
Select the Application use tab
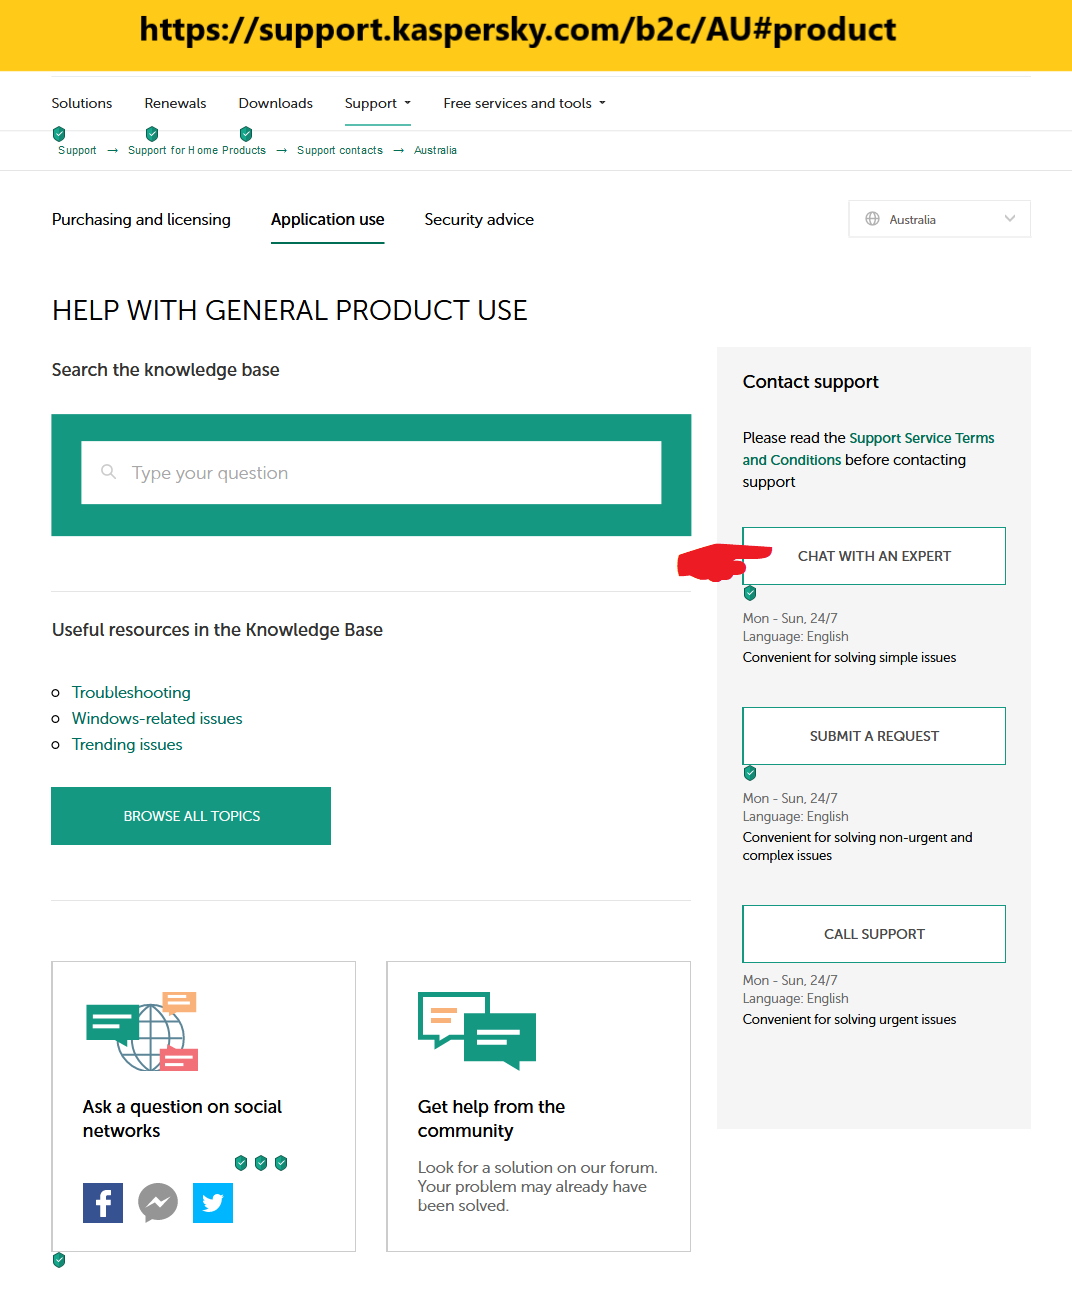[x=328, y=219]
